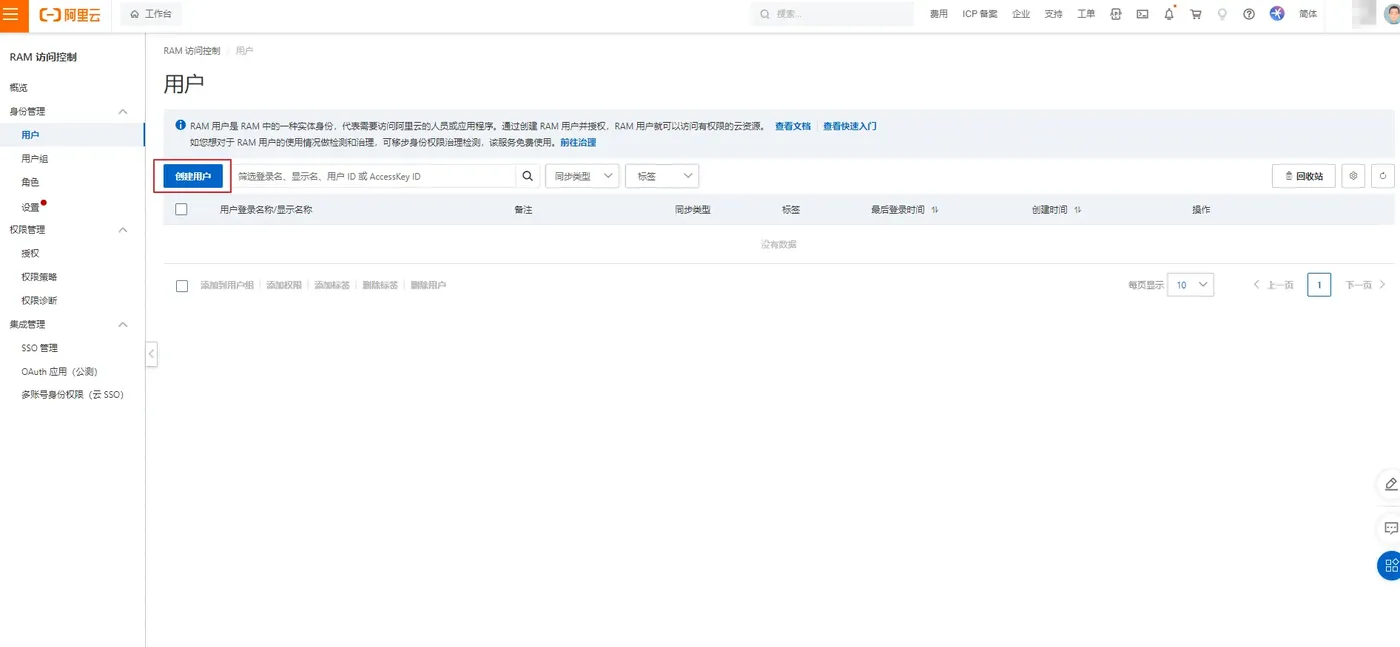Open the blue AI assistant icon
Screen dimensions: 1400x647
pyautogui.click(x=1277, y=14)
